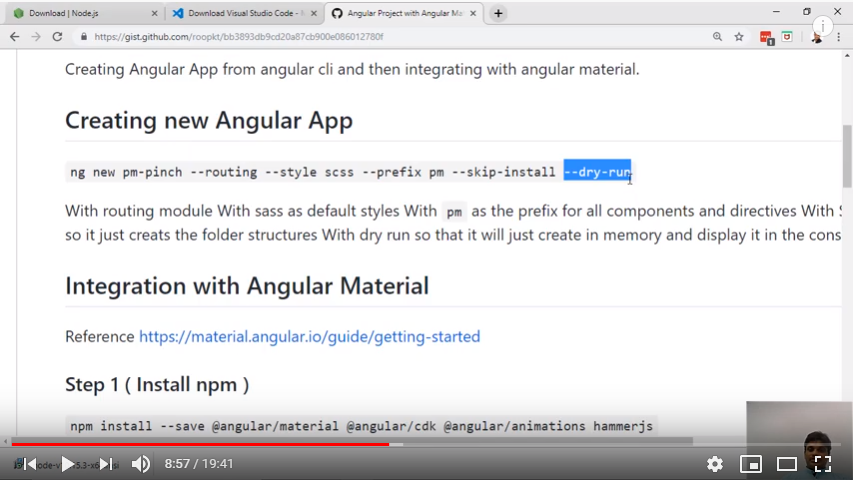Mute the video volume
The width and height of the screenshot is (853, 480).
(x=141, y=464)
